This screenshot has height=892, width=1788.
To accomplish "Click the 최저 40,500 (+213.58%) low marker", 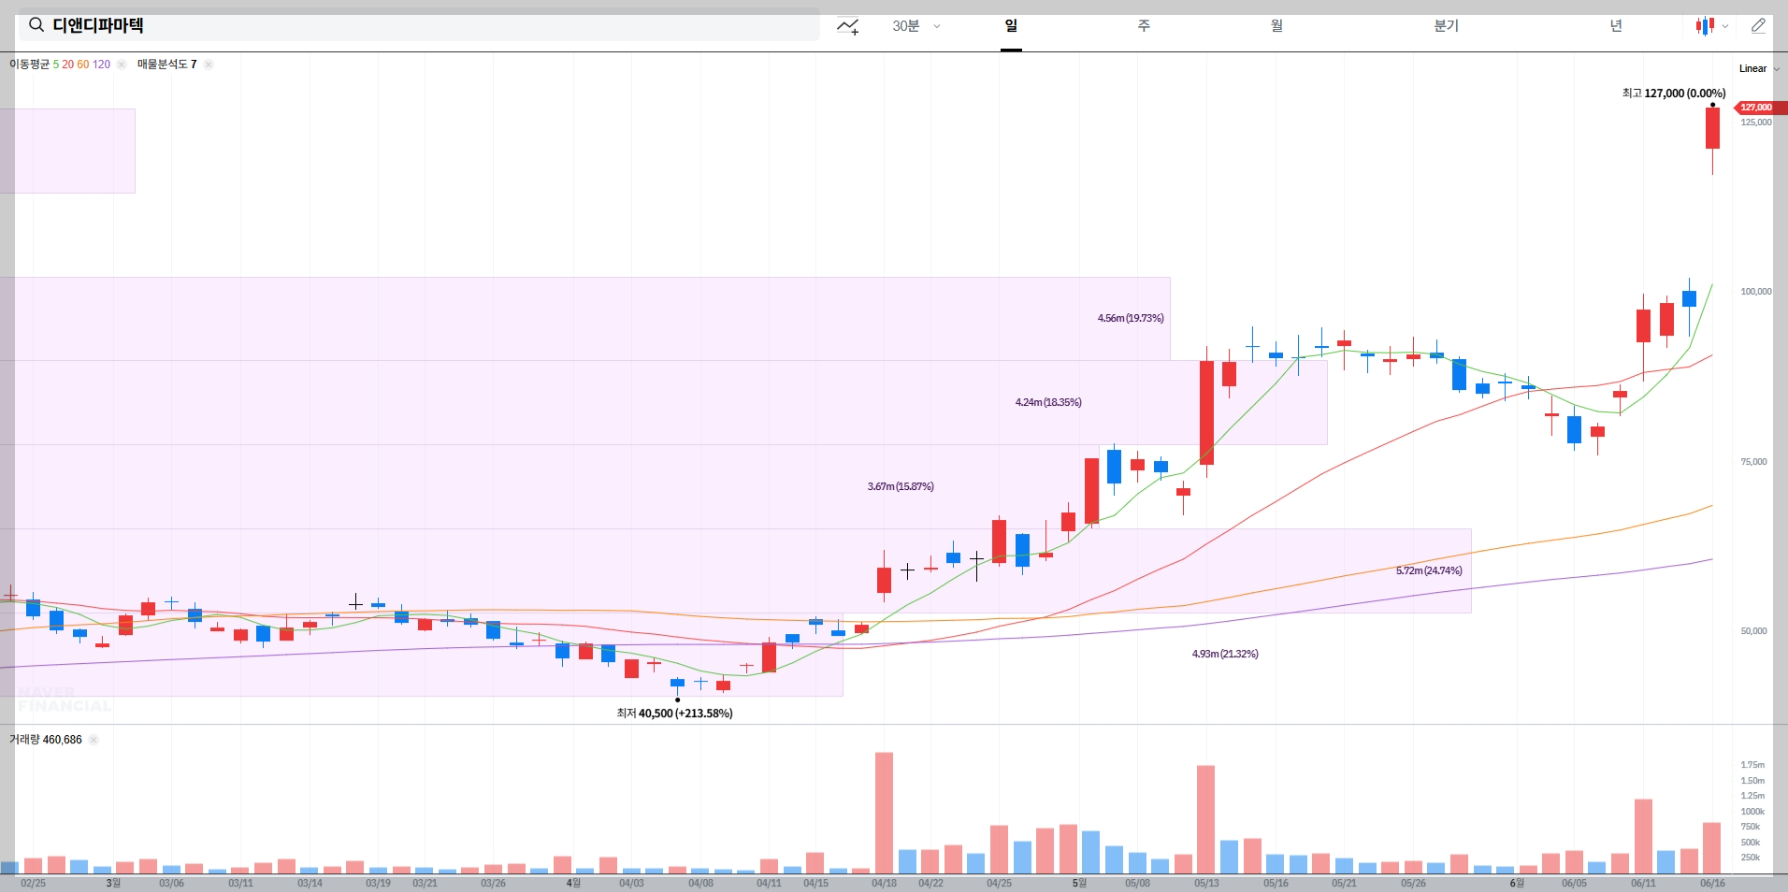I will pyautogui.click(x=675, y=713).
